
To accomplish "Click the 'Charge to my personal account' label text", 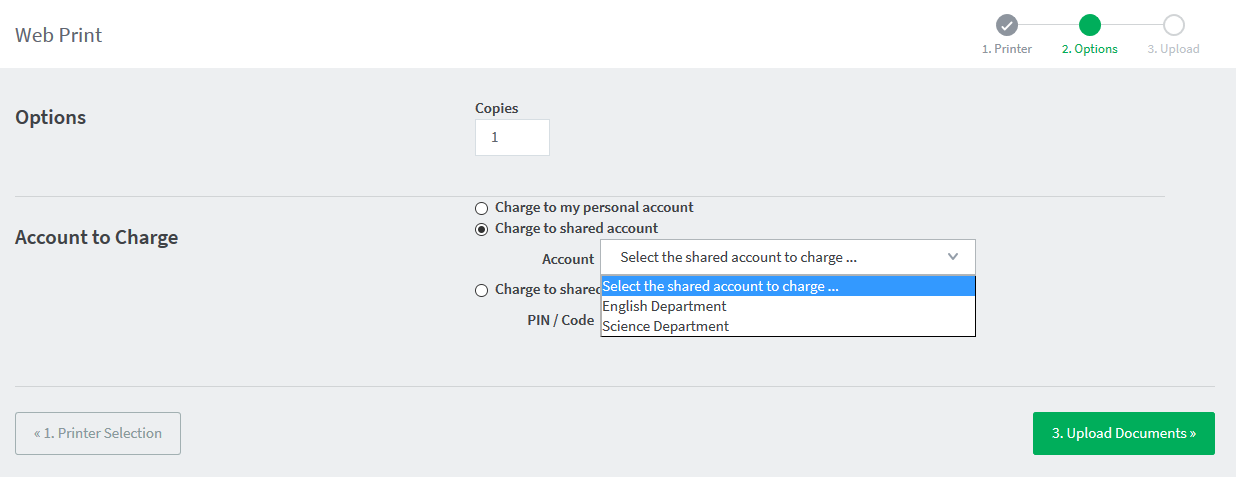I will (x=594, y=207).
